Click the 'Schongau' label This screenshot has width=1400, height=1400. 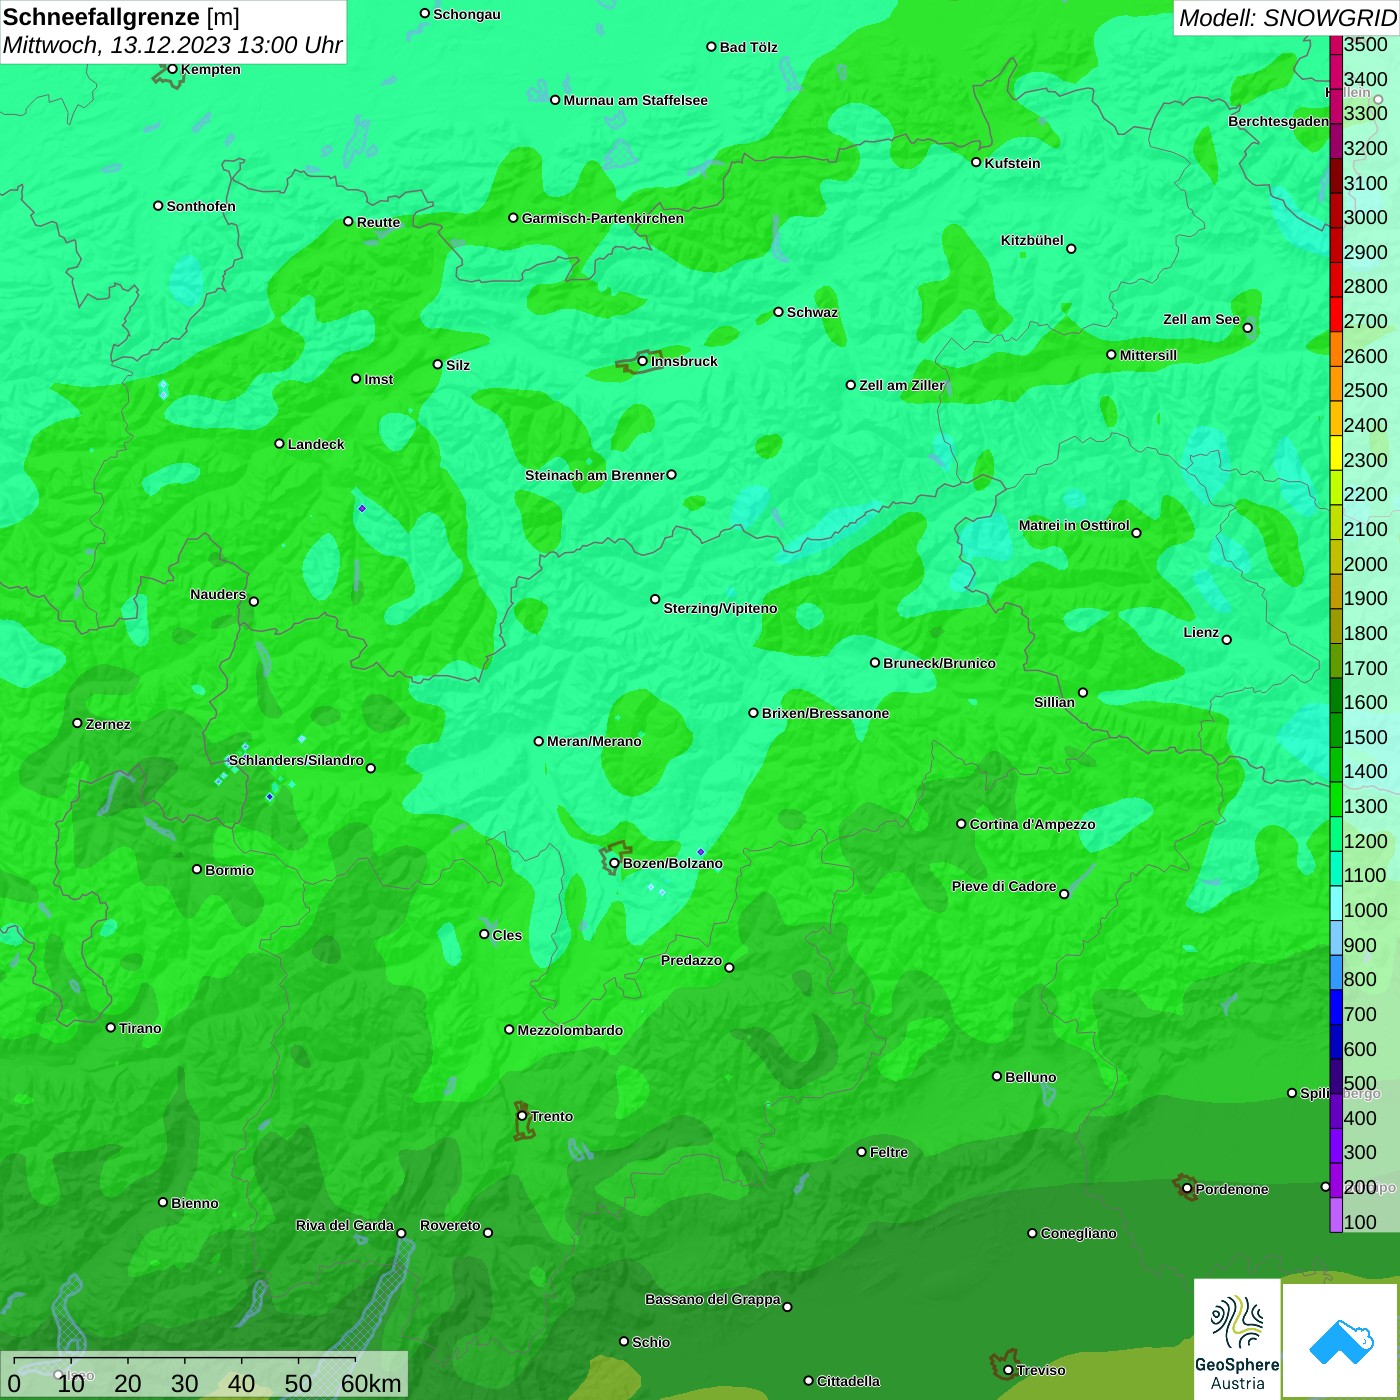(467, 14)
